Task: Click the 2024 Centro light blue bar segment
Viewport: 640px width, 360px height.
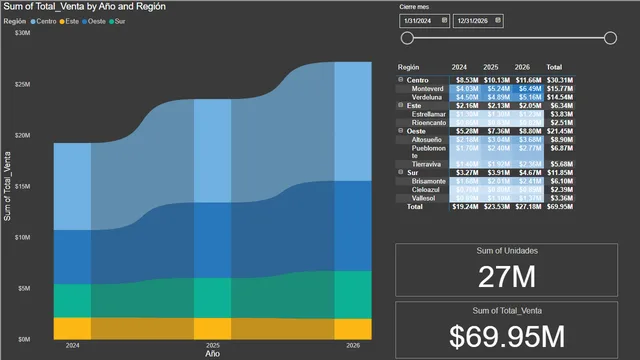Action: (x=72, y=186)
